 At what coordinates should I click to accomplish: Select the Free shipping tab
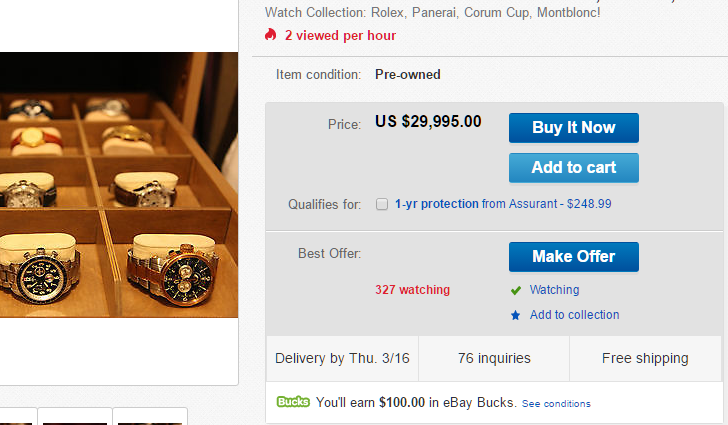tap(645, 358)
